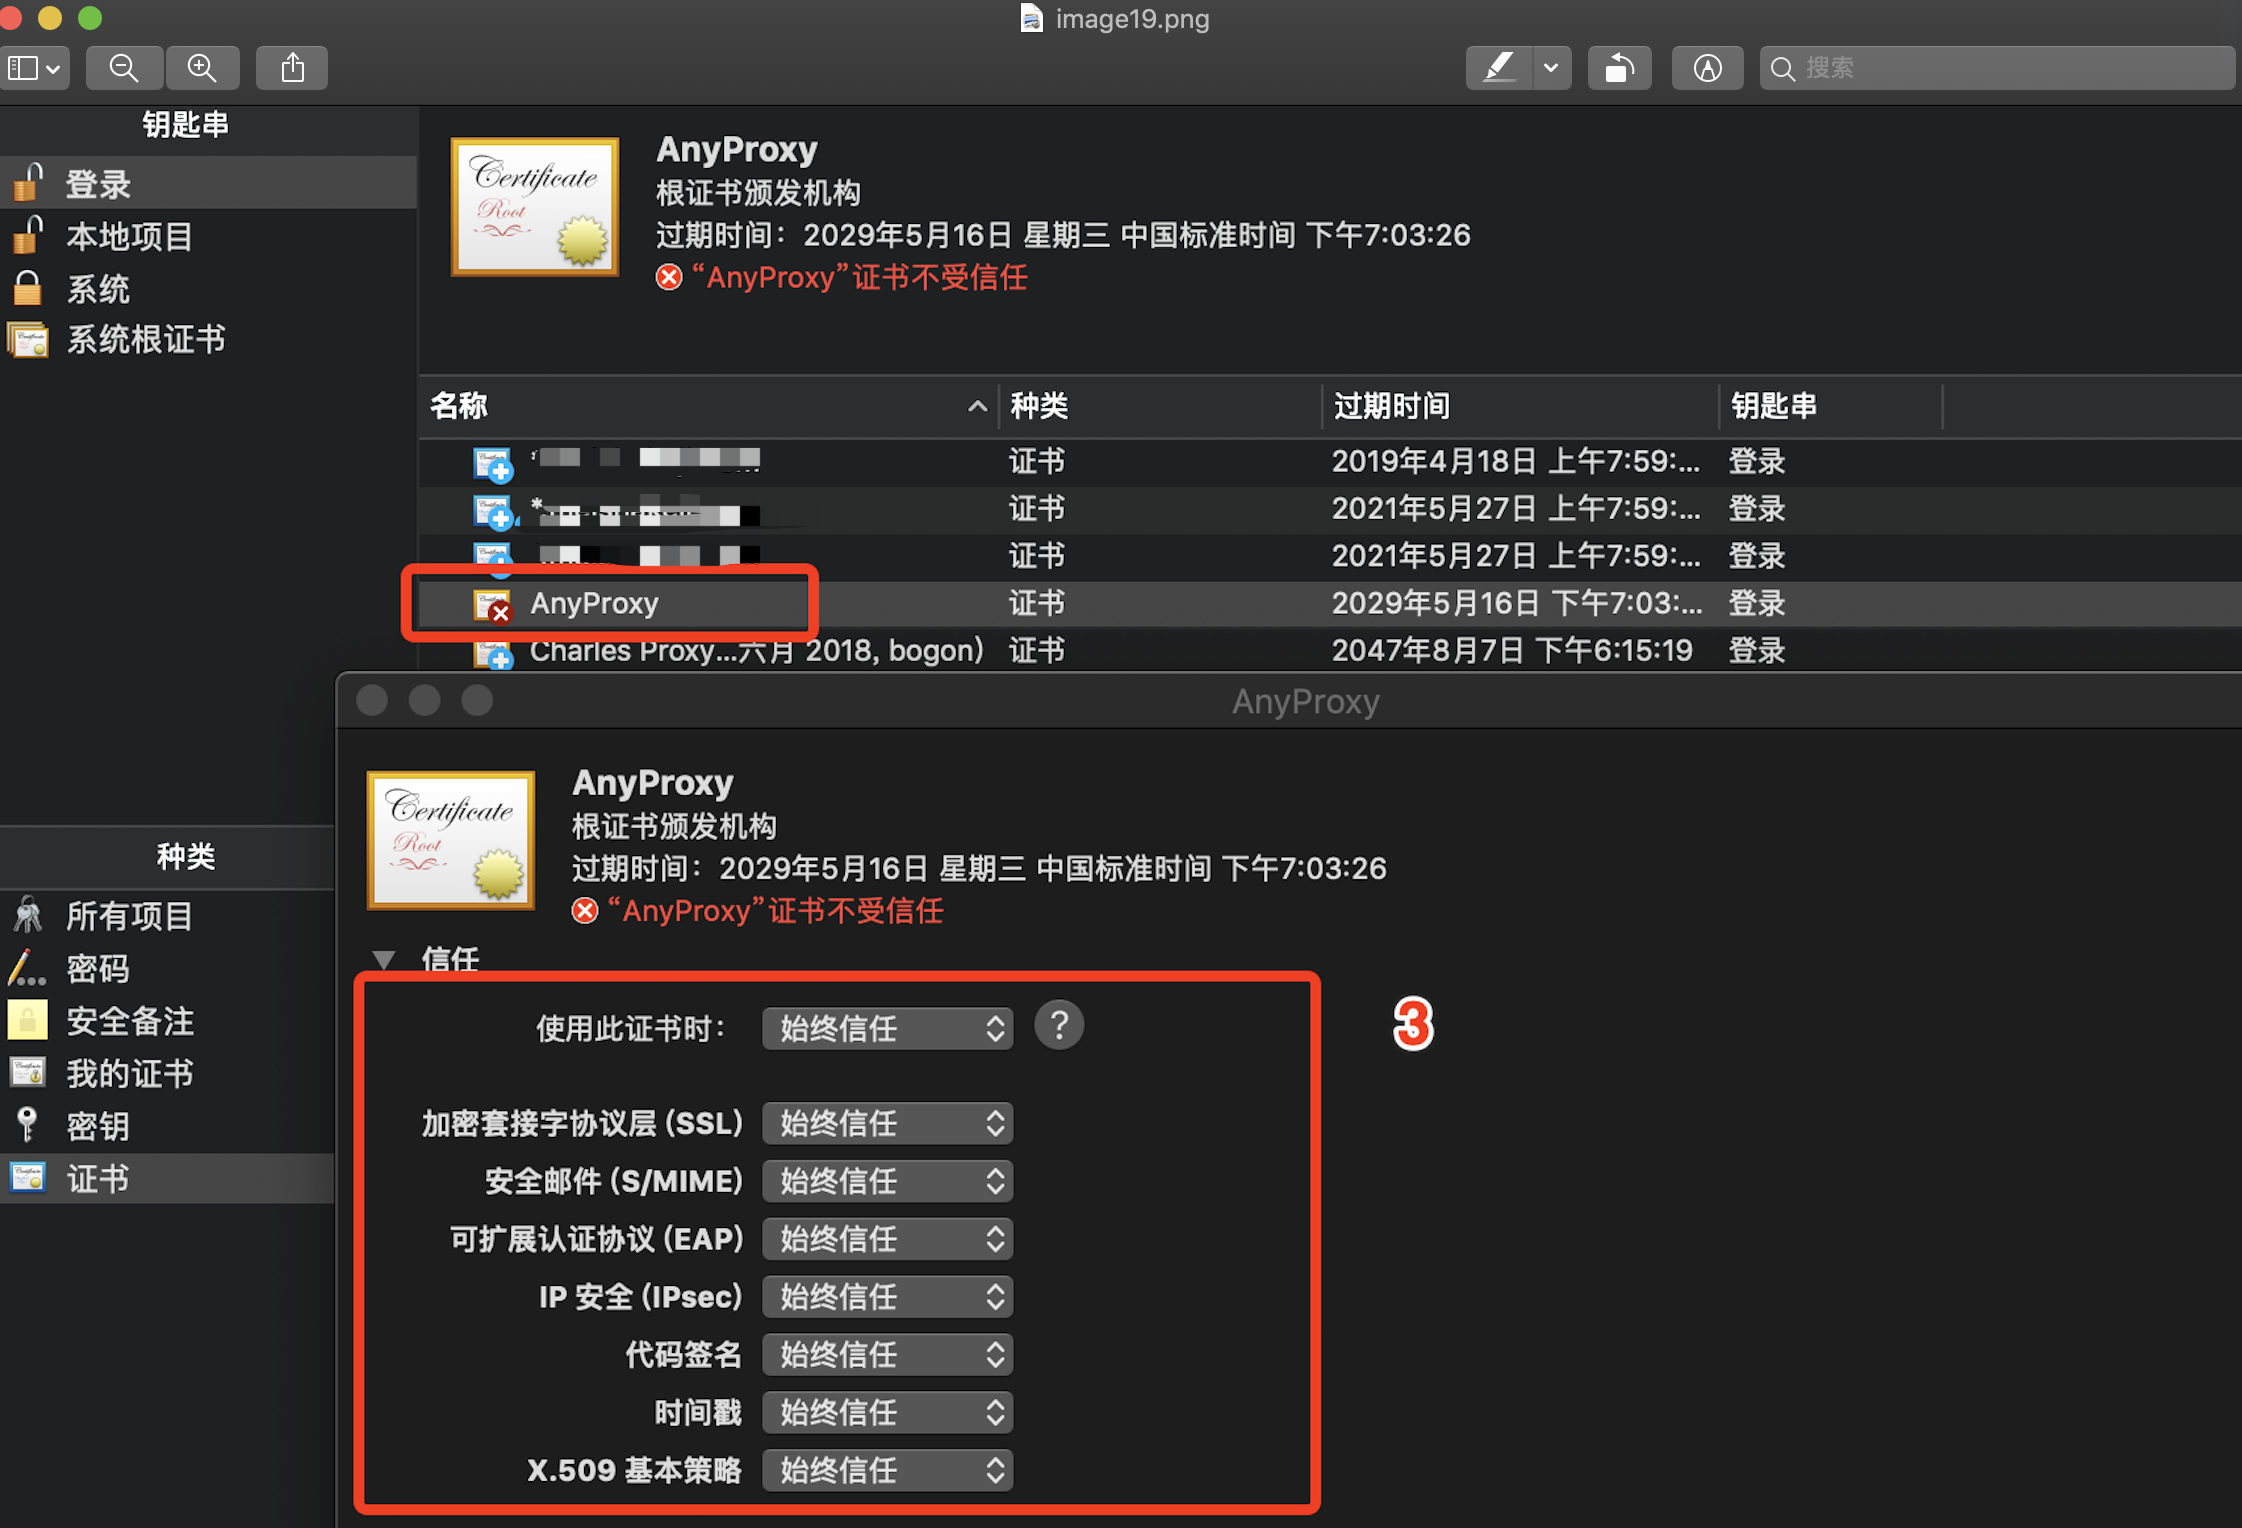Open the 使用此证书时 trust dropdown
The height and width of the screenshot is (1528, 2242).
887,1029
